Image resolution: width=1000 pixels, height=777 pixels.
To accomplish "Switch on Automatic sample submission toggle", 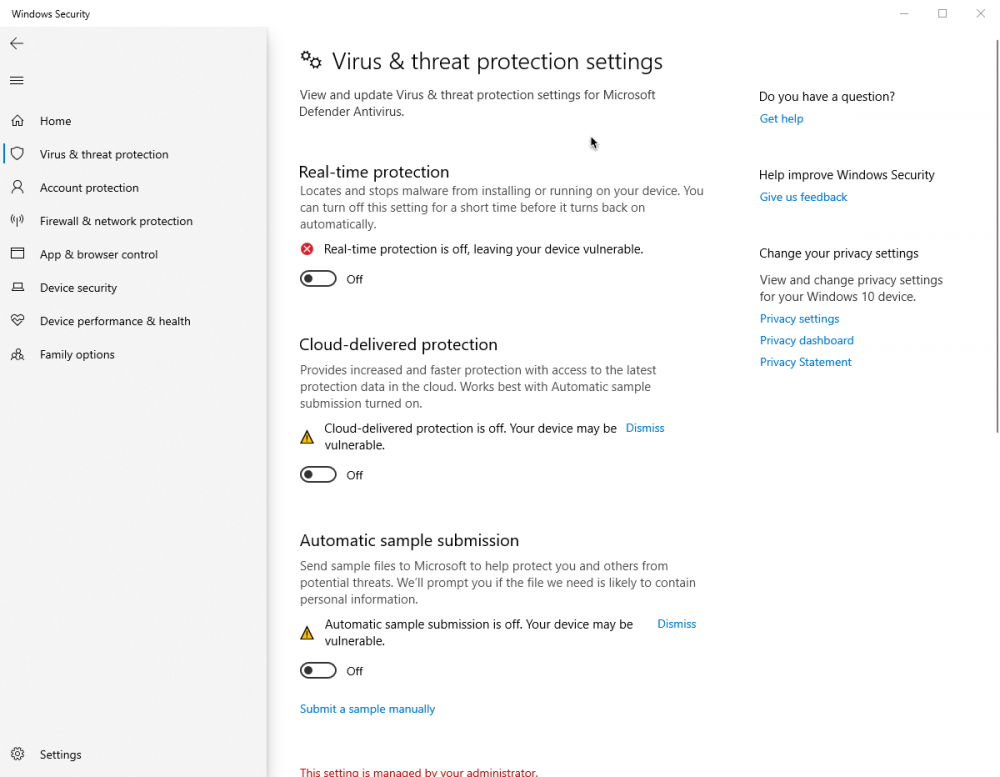I will point(318,671).
